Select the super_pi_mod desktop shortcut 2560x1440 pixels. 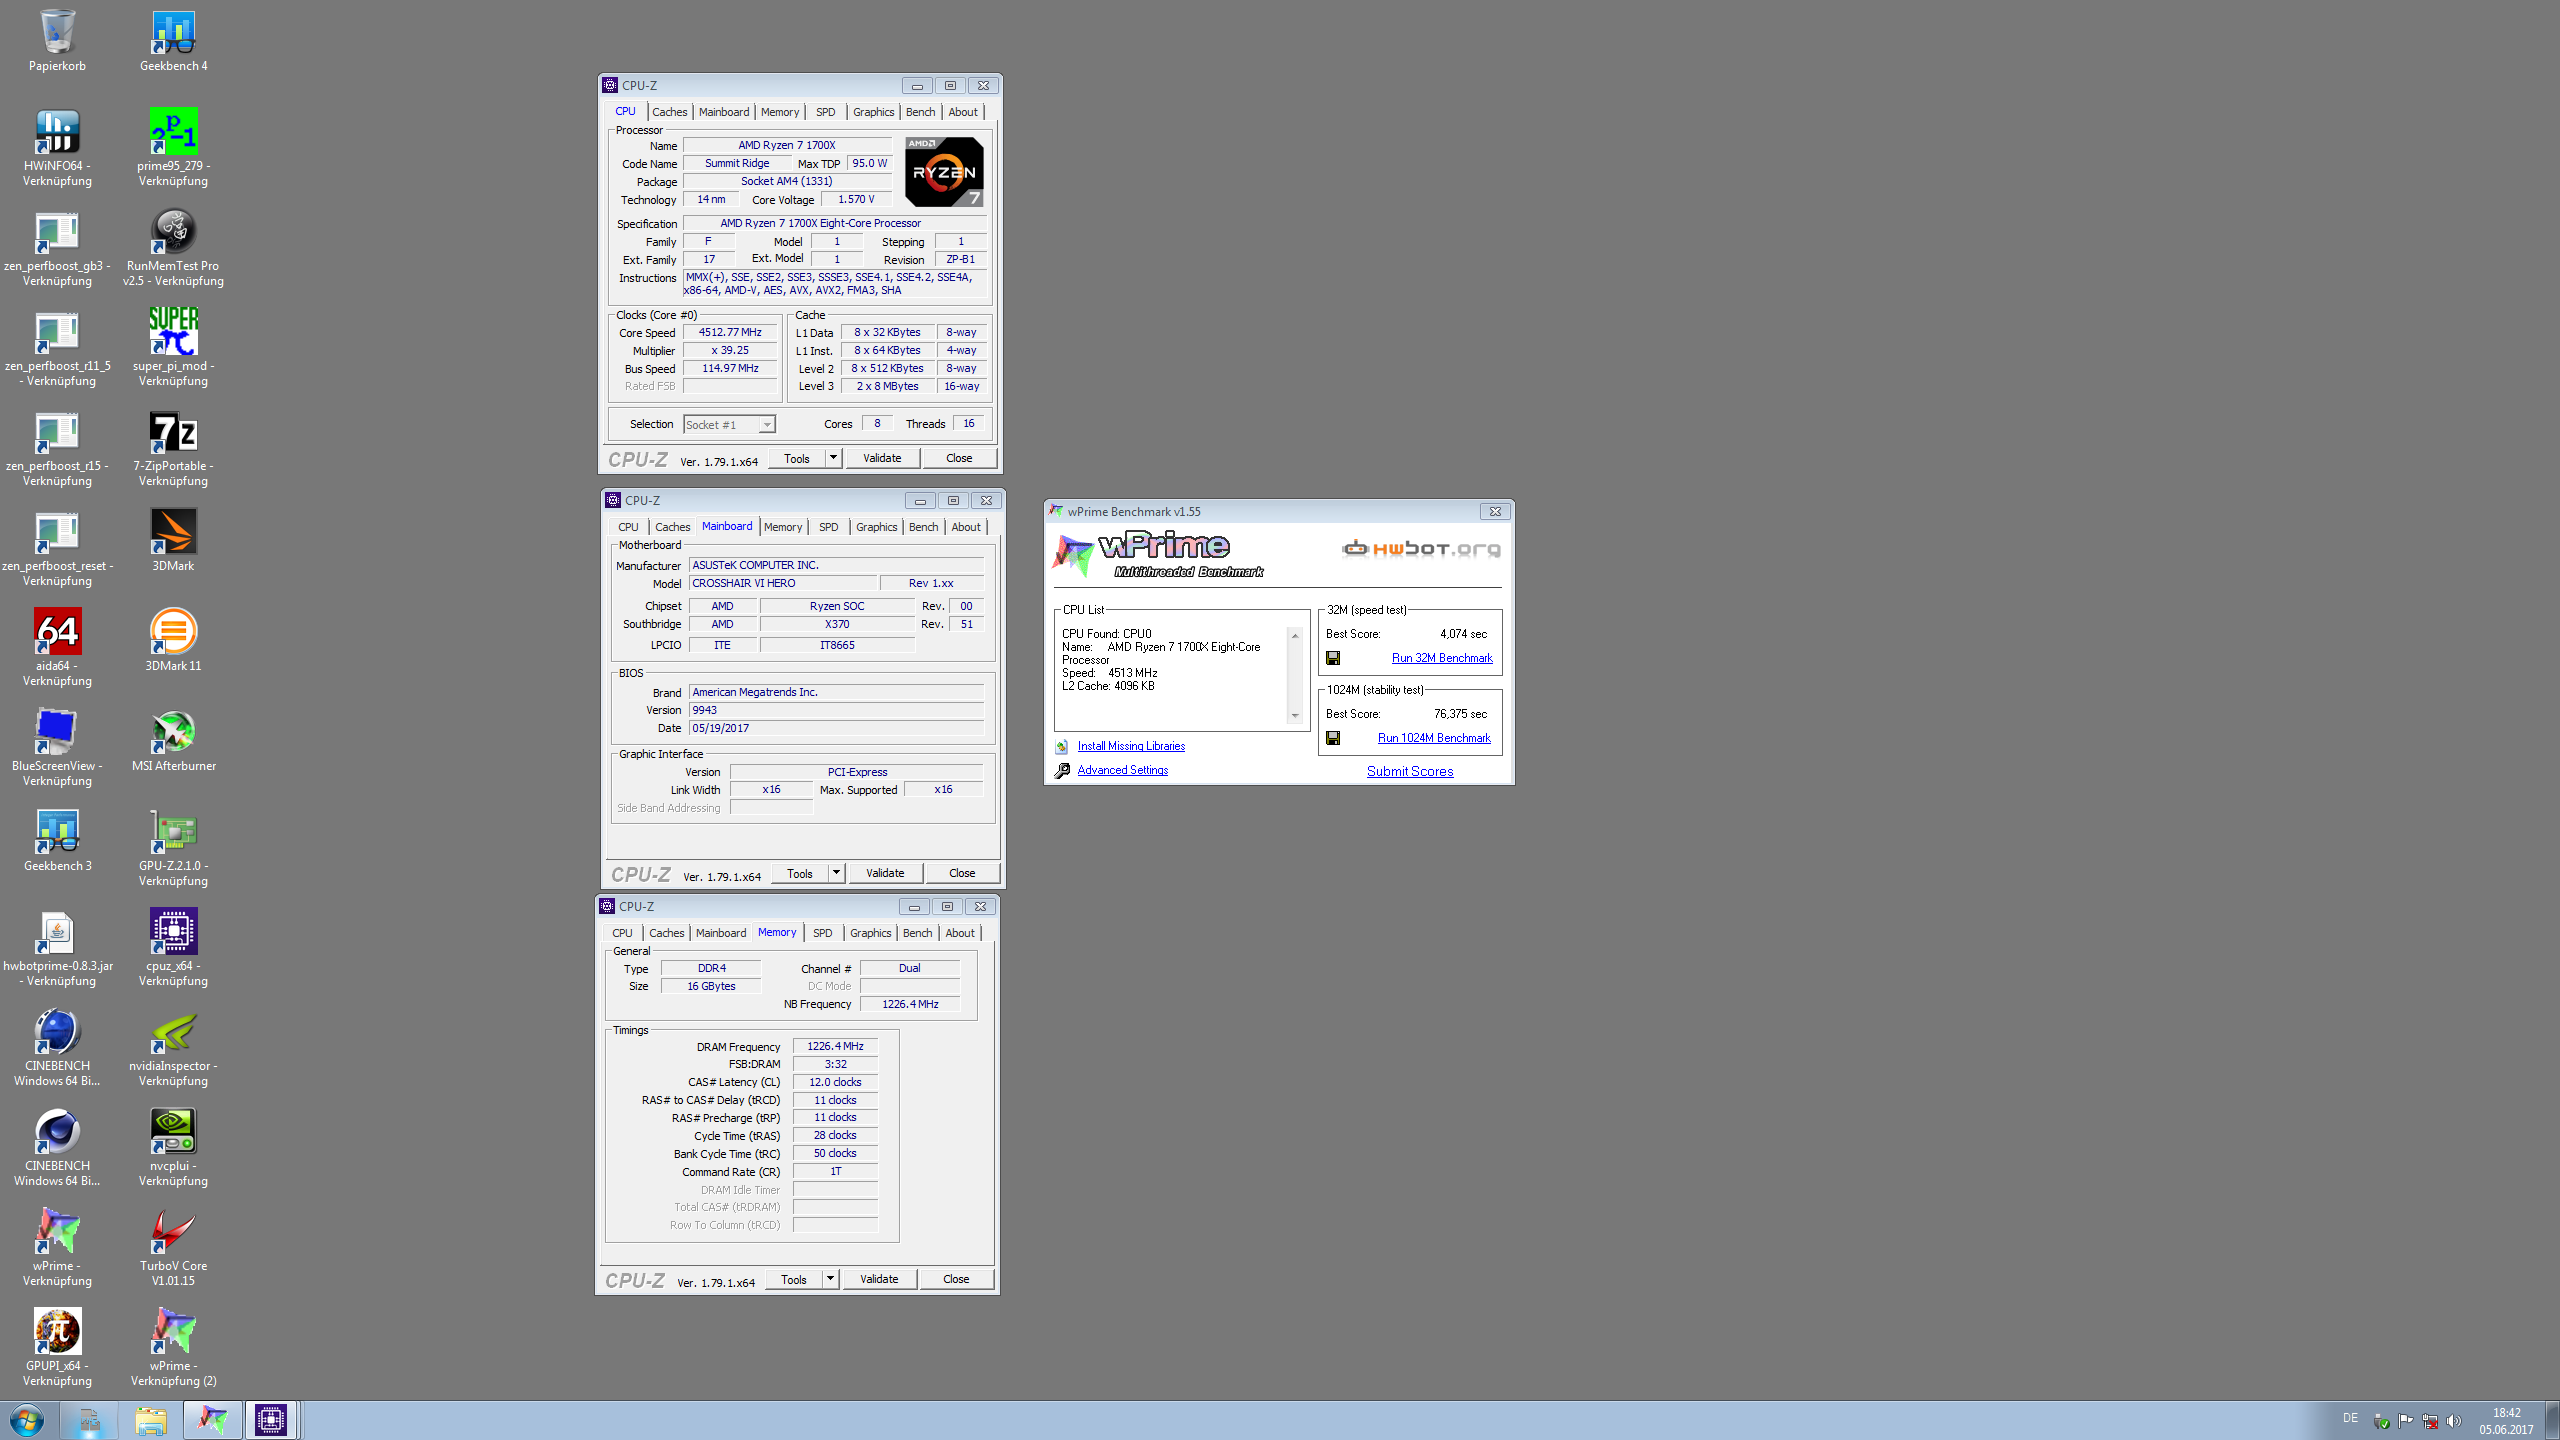click(x=173, y=348)
